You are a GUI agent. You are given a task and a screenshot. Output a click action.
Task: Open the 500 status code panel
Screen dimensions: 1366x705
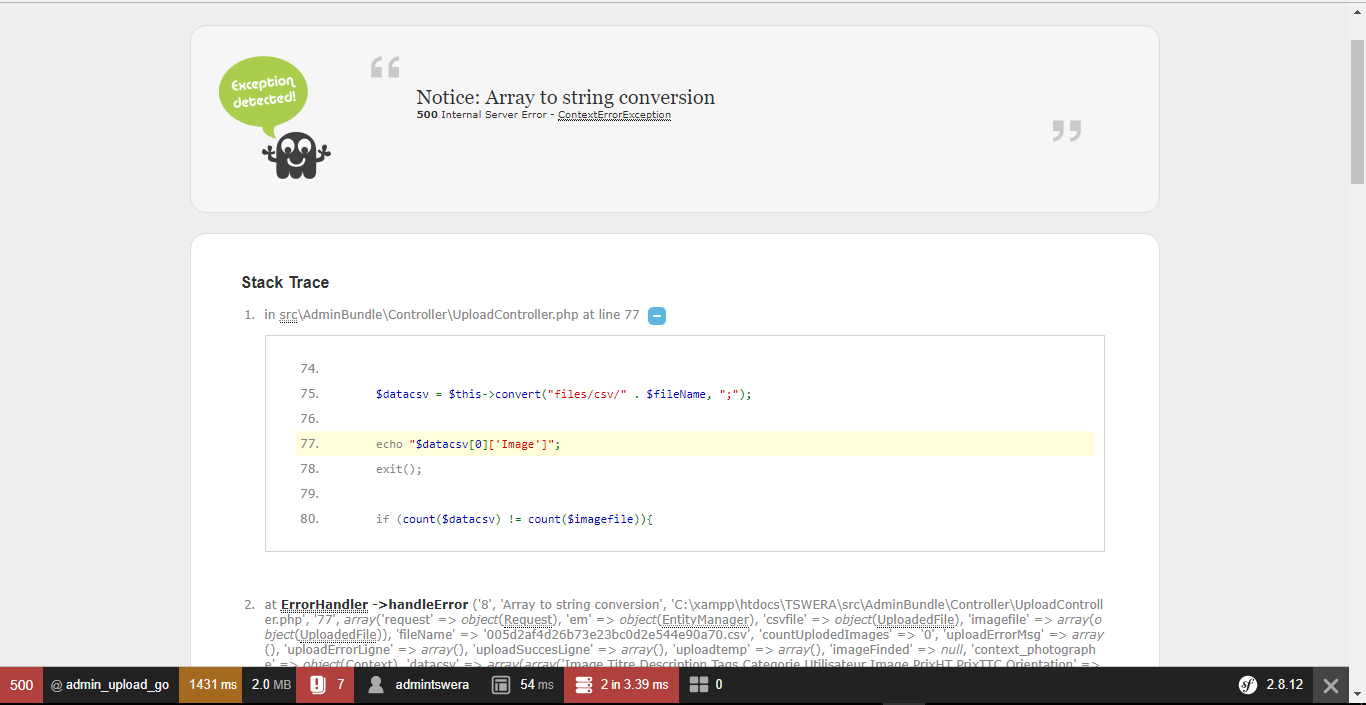point(20,685)
